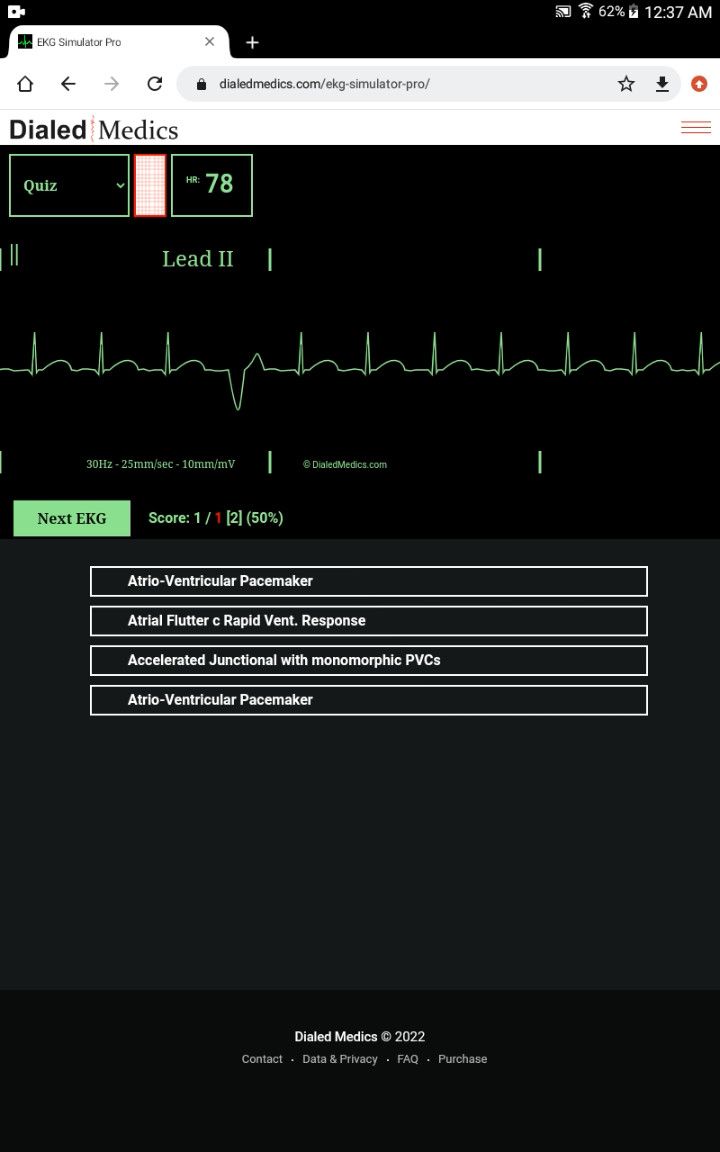This screenshot has width=720, height=1152.
Task: Close the EKG Simulator Pro tab
Action: (x=209, y=42)
